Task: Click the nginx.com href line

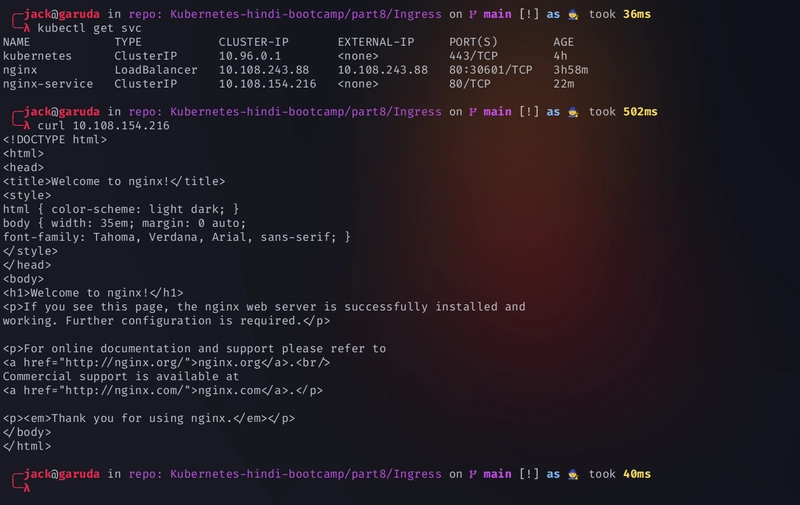Action: [163, 390]
